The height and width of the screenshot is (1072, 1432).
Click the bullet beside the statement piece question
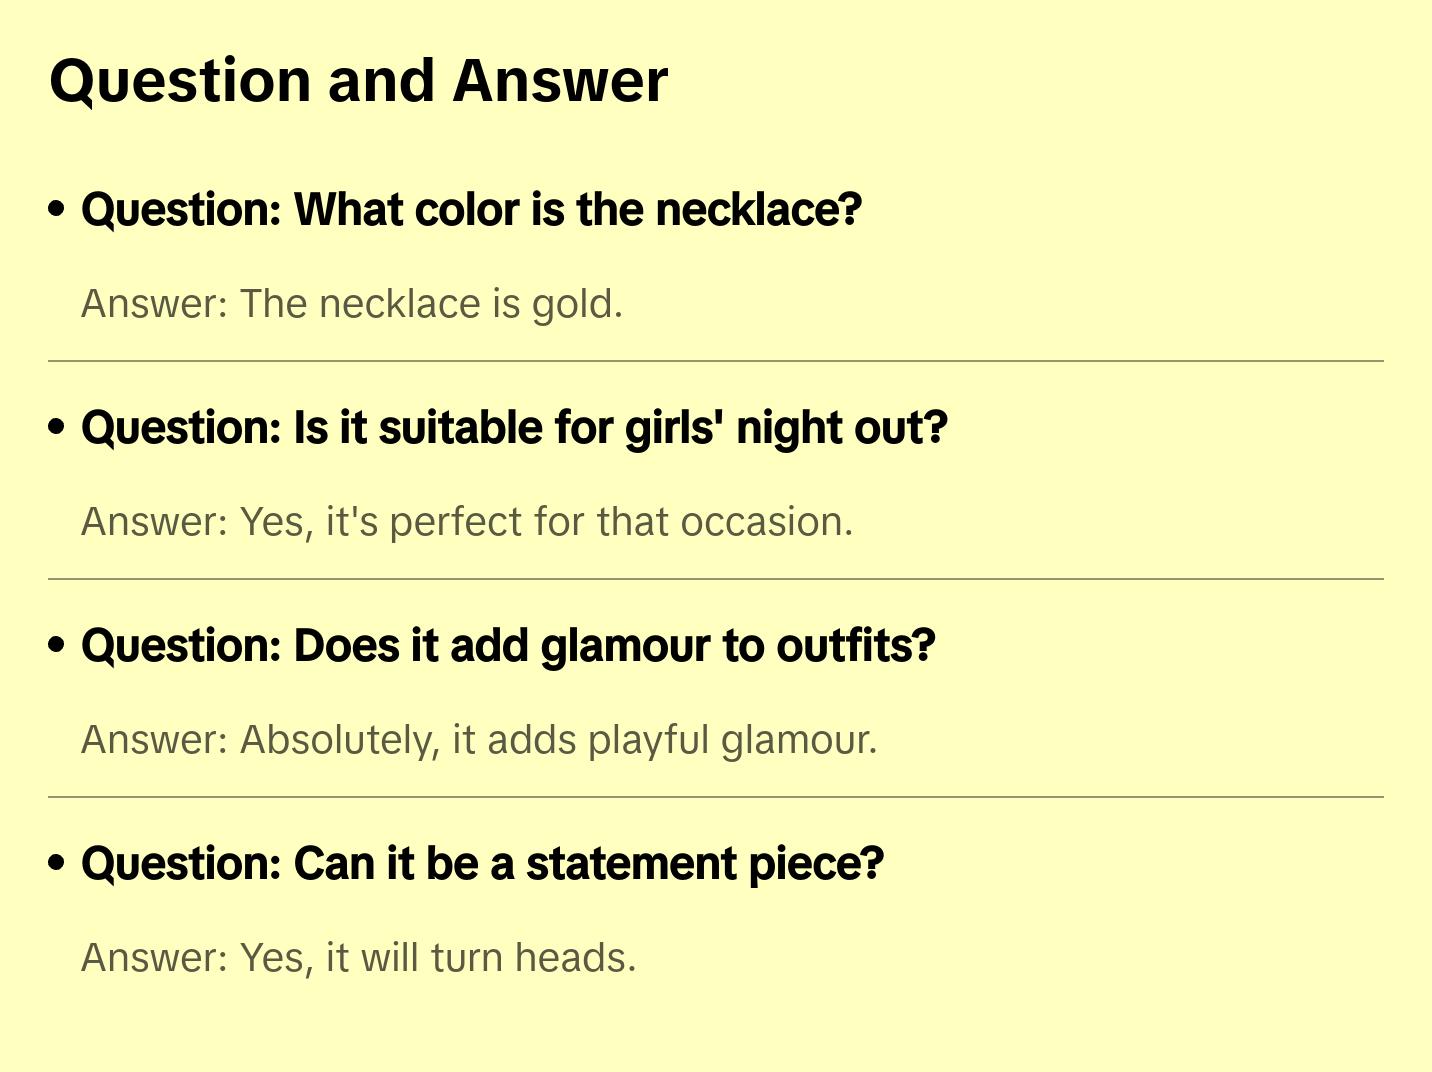point(57,864)
